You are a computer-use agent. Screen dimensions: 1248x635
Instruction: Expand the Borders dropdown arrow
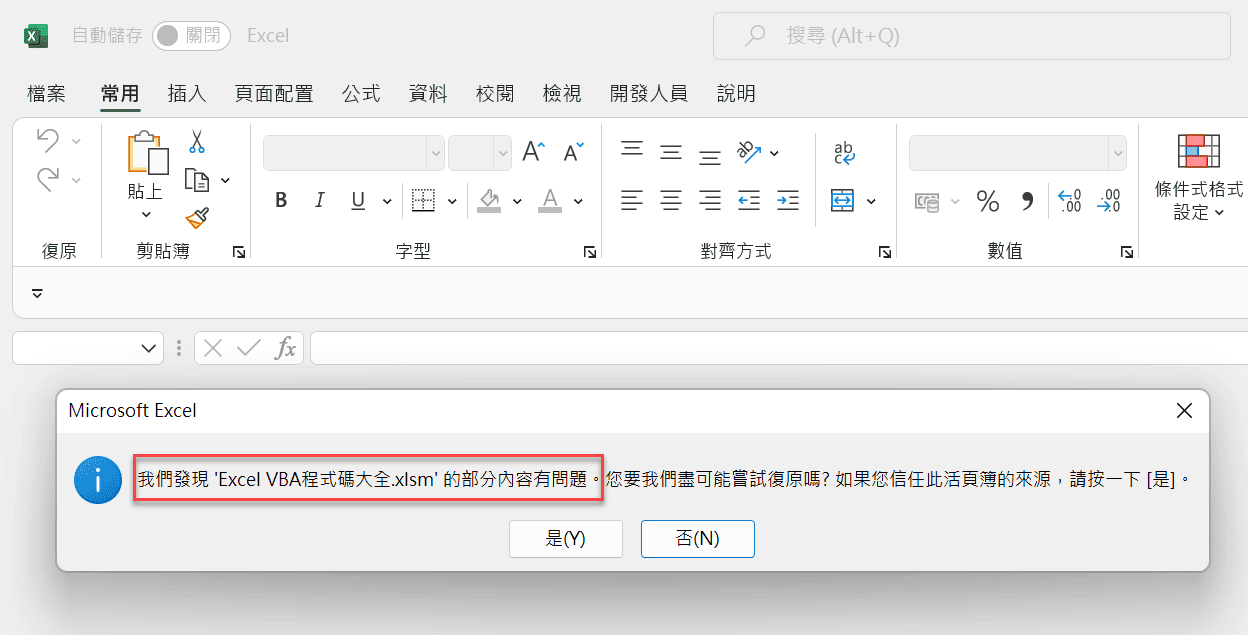[x=452, y=201]
